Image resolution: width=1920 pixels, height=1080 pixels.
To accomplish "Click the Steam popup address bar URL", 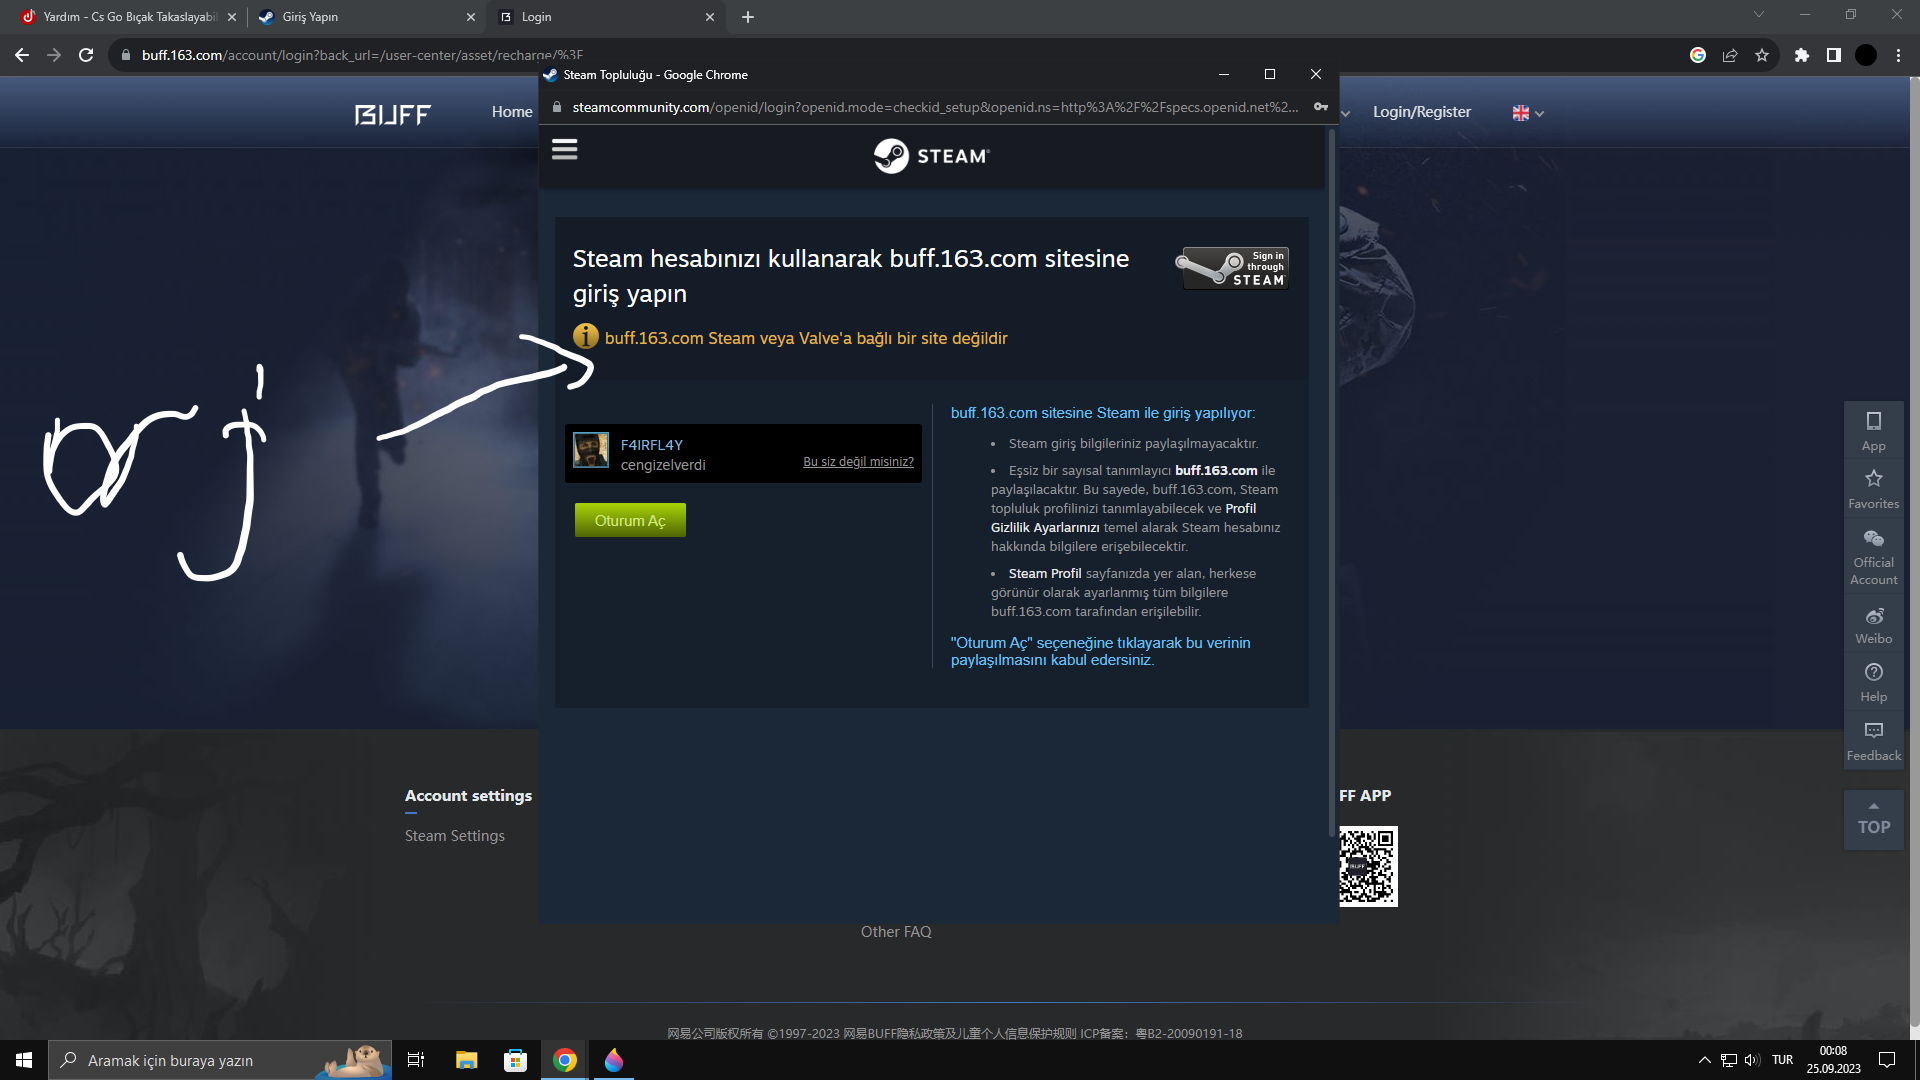I will coord(935,107).
